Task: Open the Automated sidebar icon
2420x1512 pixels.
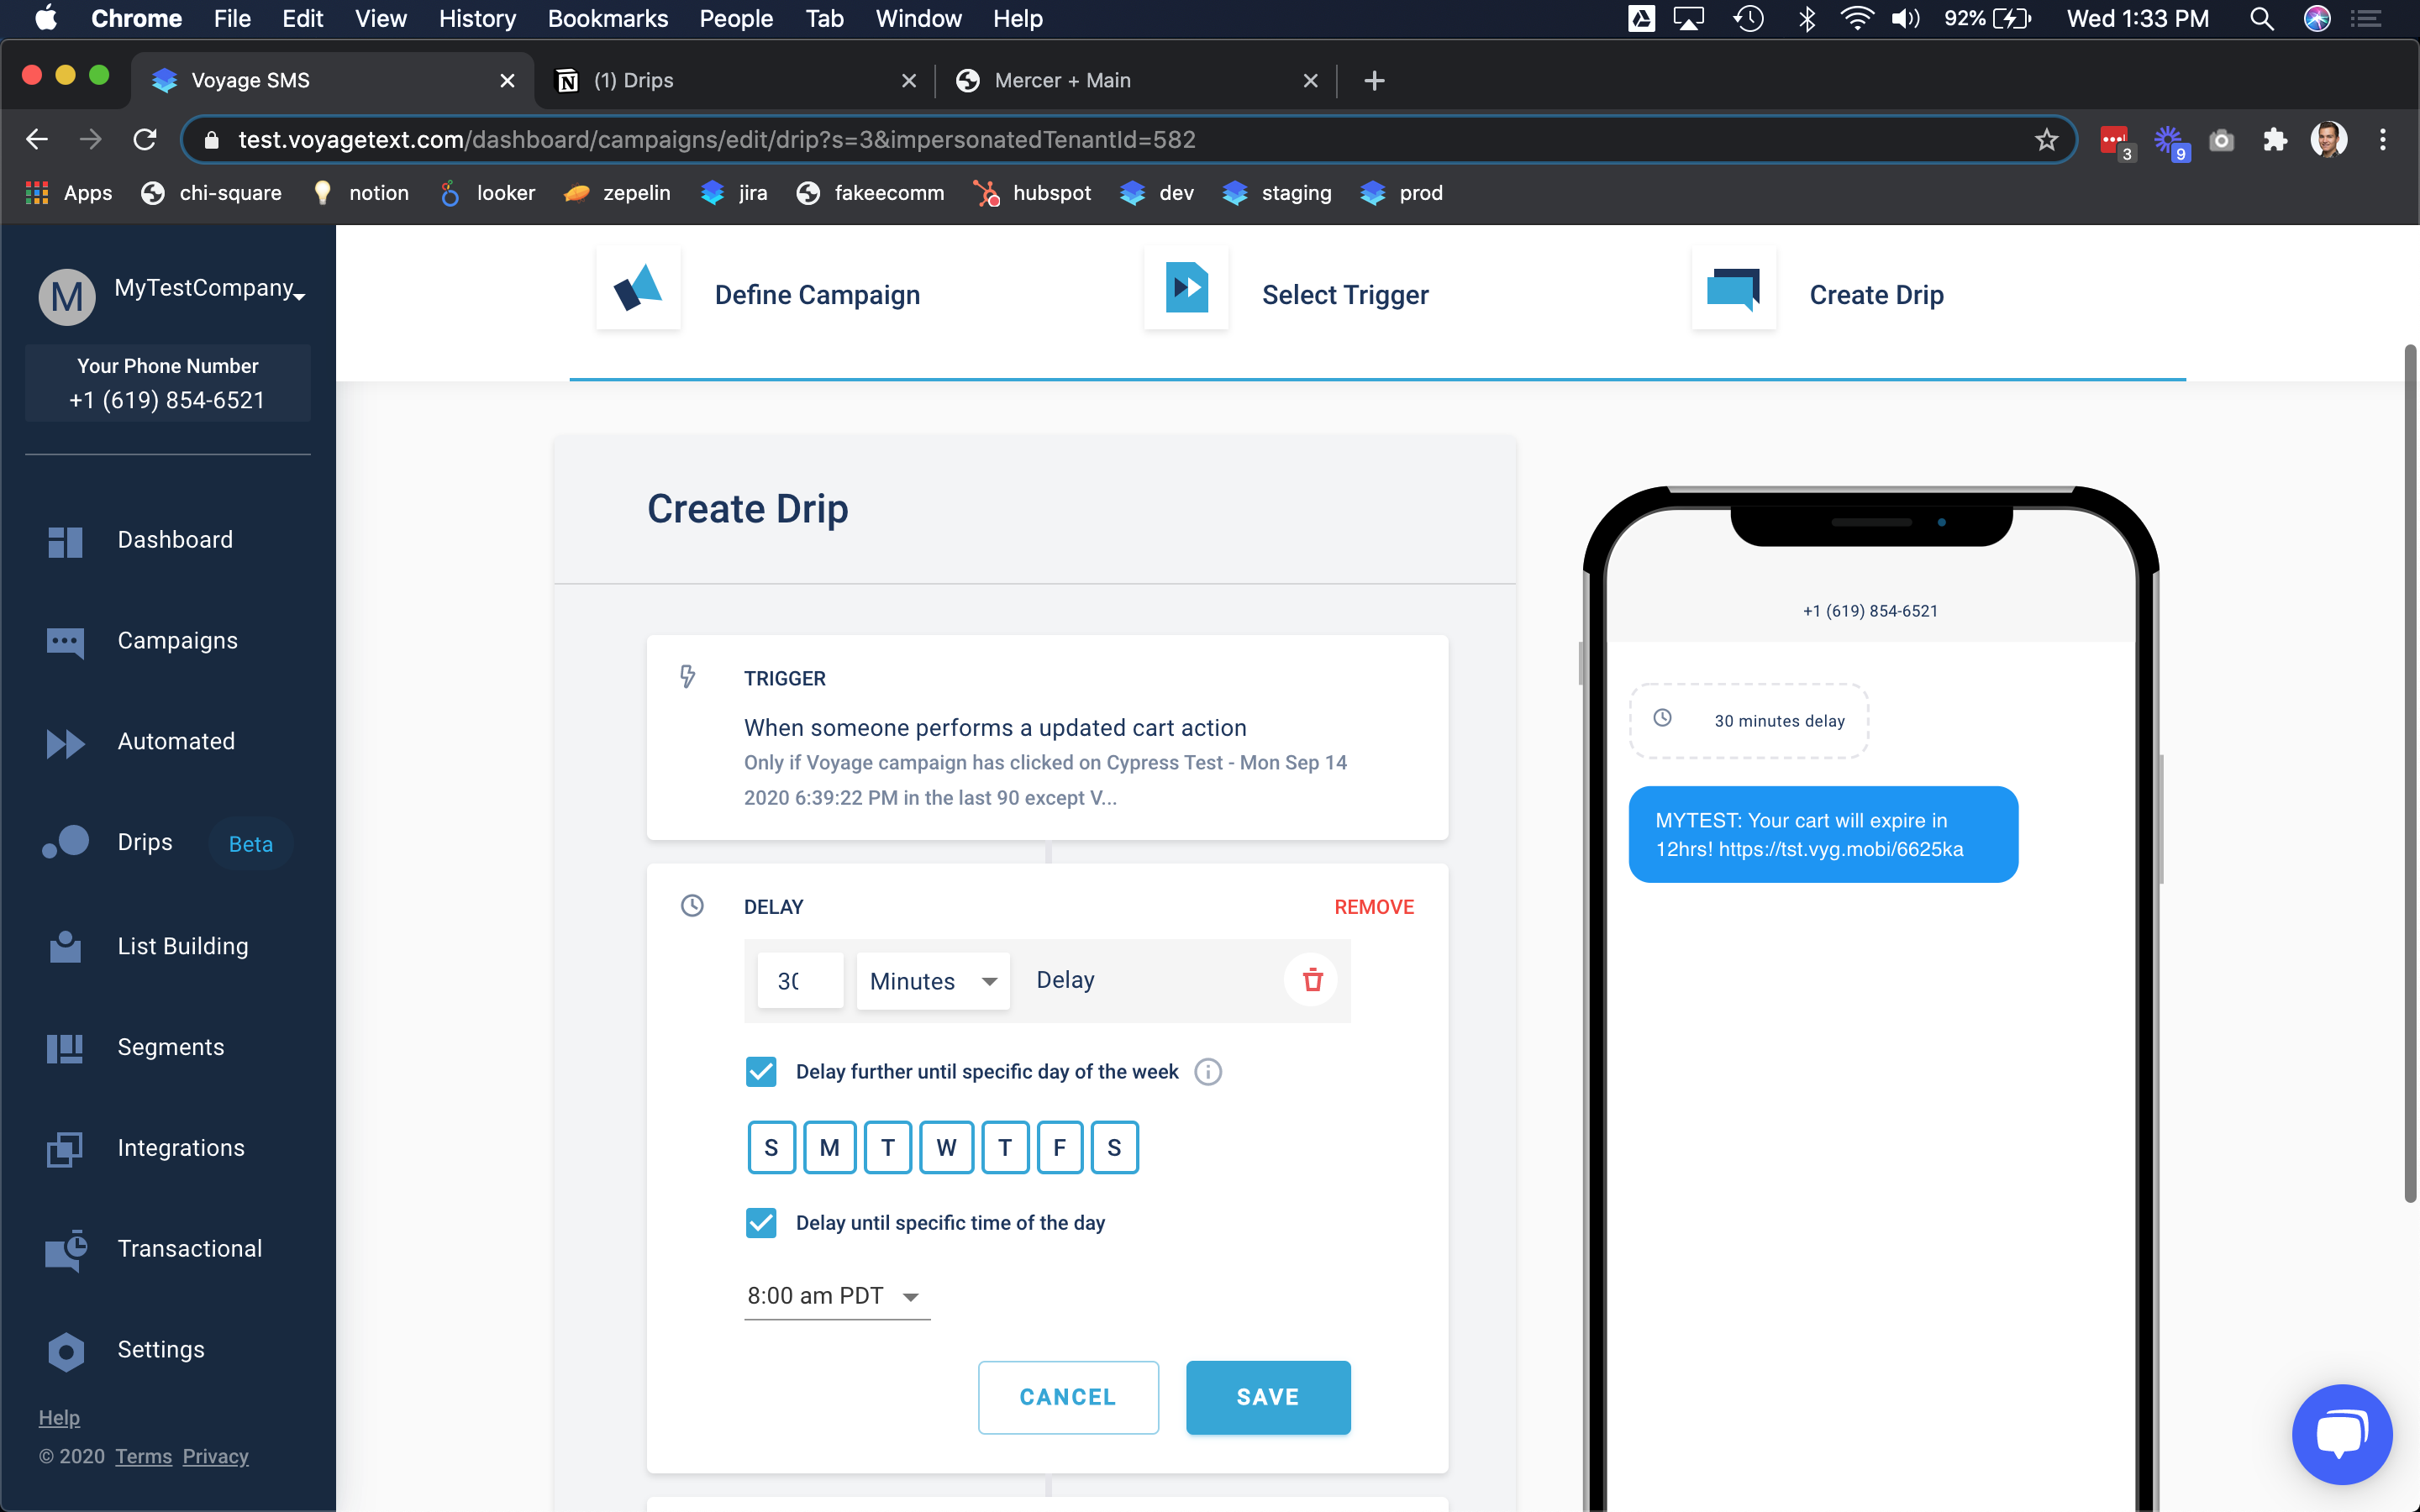Action: coord(65,743)
